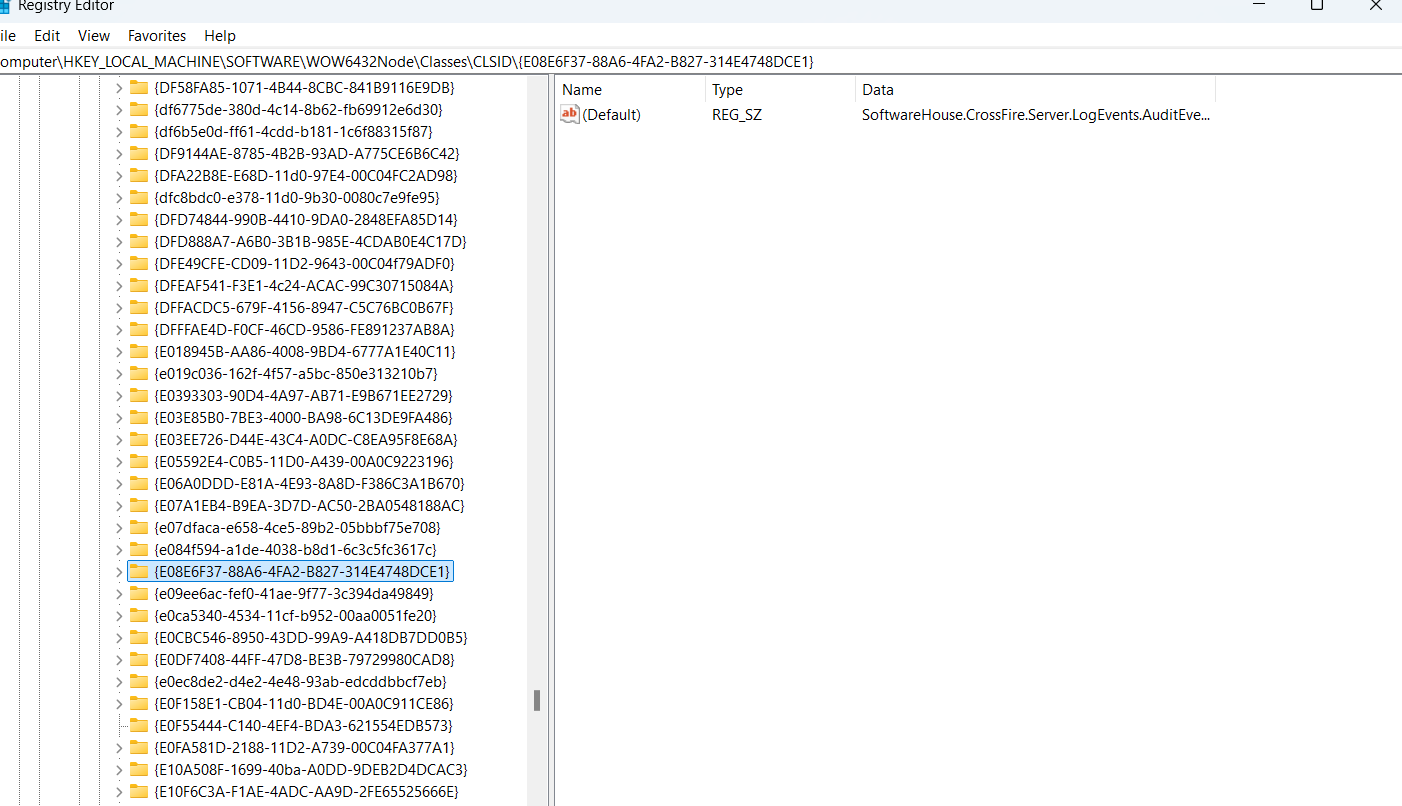Expand the {E07A1EB4-B9EA-3D7D-AC50-2BA0548188AC} key
Screen dimensions: 1402x806
(119, 506)
